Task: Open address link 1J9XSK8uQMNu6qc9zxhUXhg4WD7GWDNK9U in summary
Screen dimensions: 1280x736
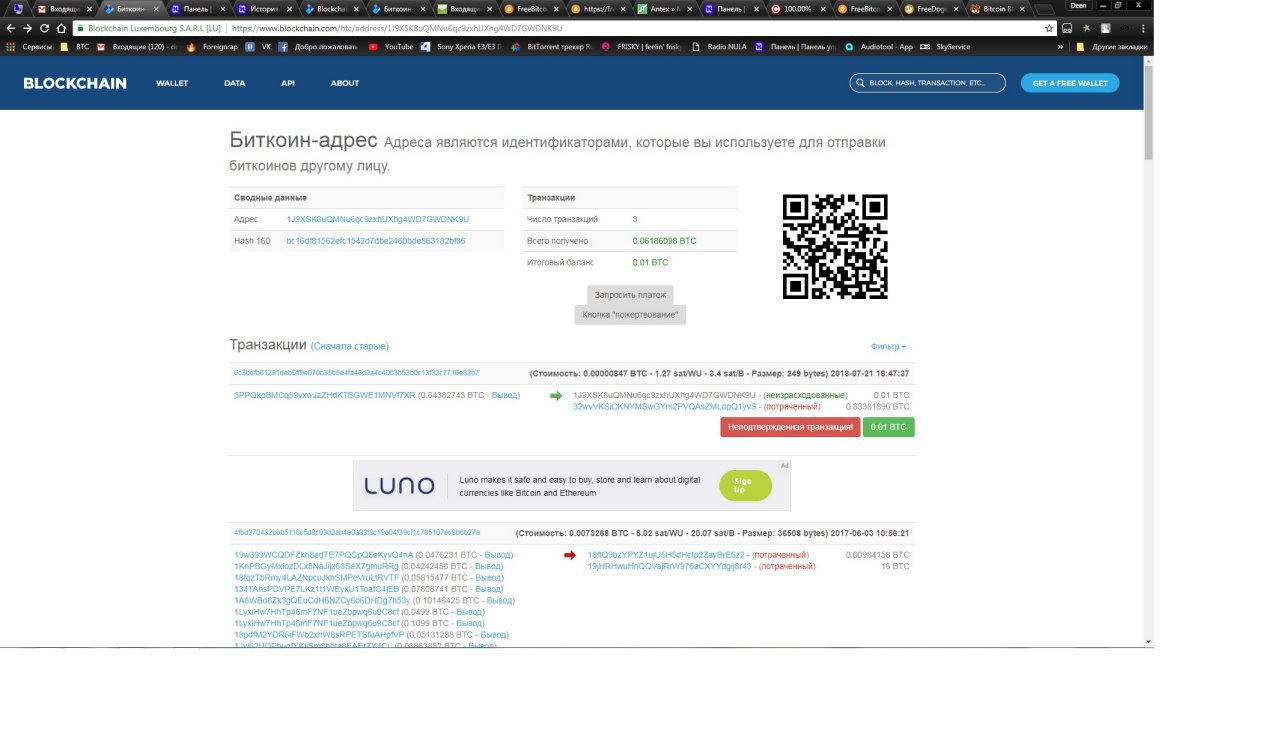Action: pyautogui.click(x=378, y=219)
